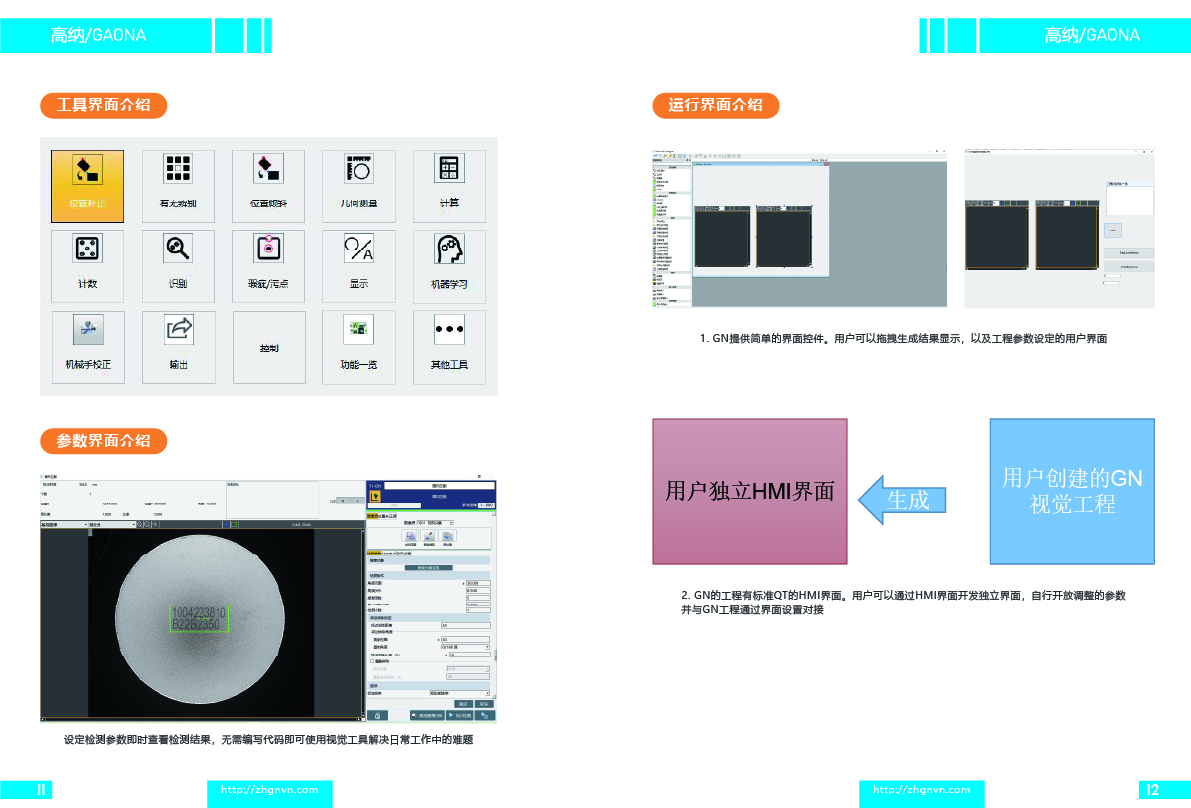Click the 运行界面介绍 heading
Viewport: 1191px width, 808px height.
(x=716, y=105)
